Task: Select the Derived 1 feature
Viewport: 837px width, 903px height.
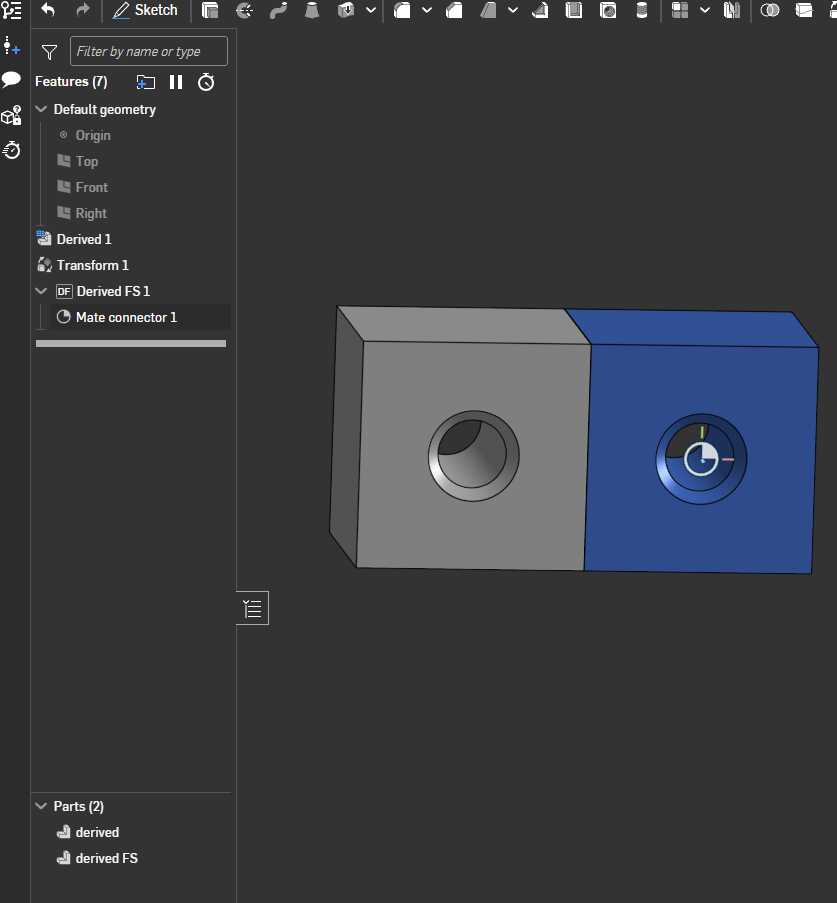Action: [x=84, y=239]
